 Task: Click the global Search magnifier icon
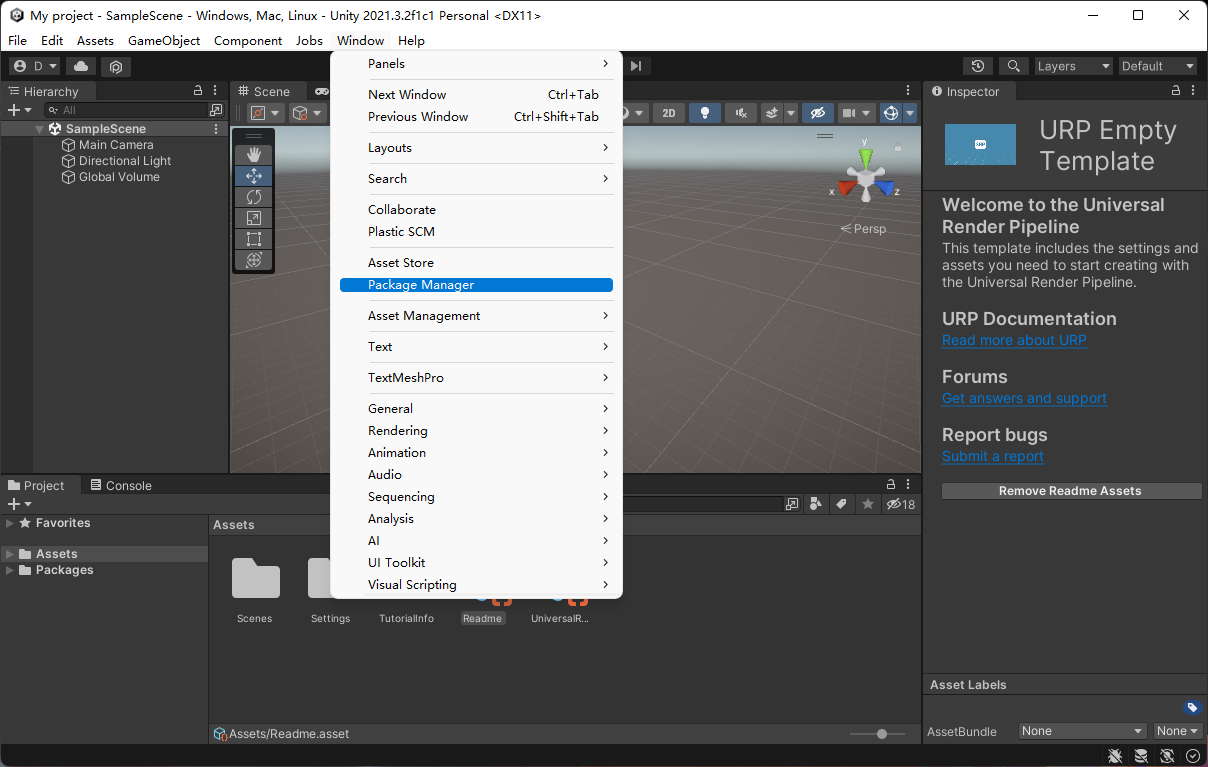[x=1014, y=66]
